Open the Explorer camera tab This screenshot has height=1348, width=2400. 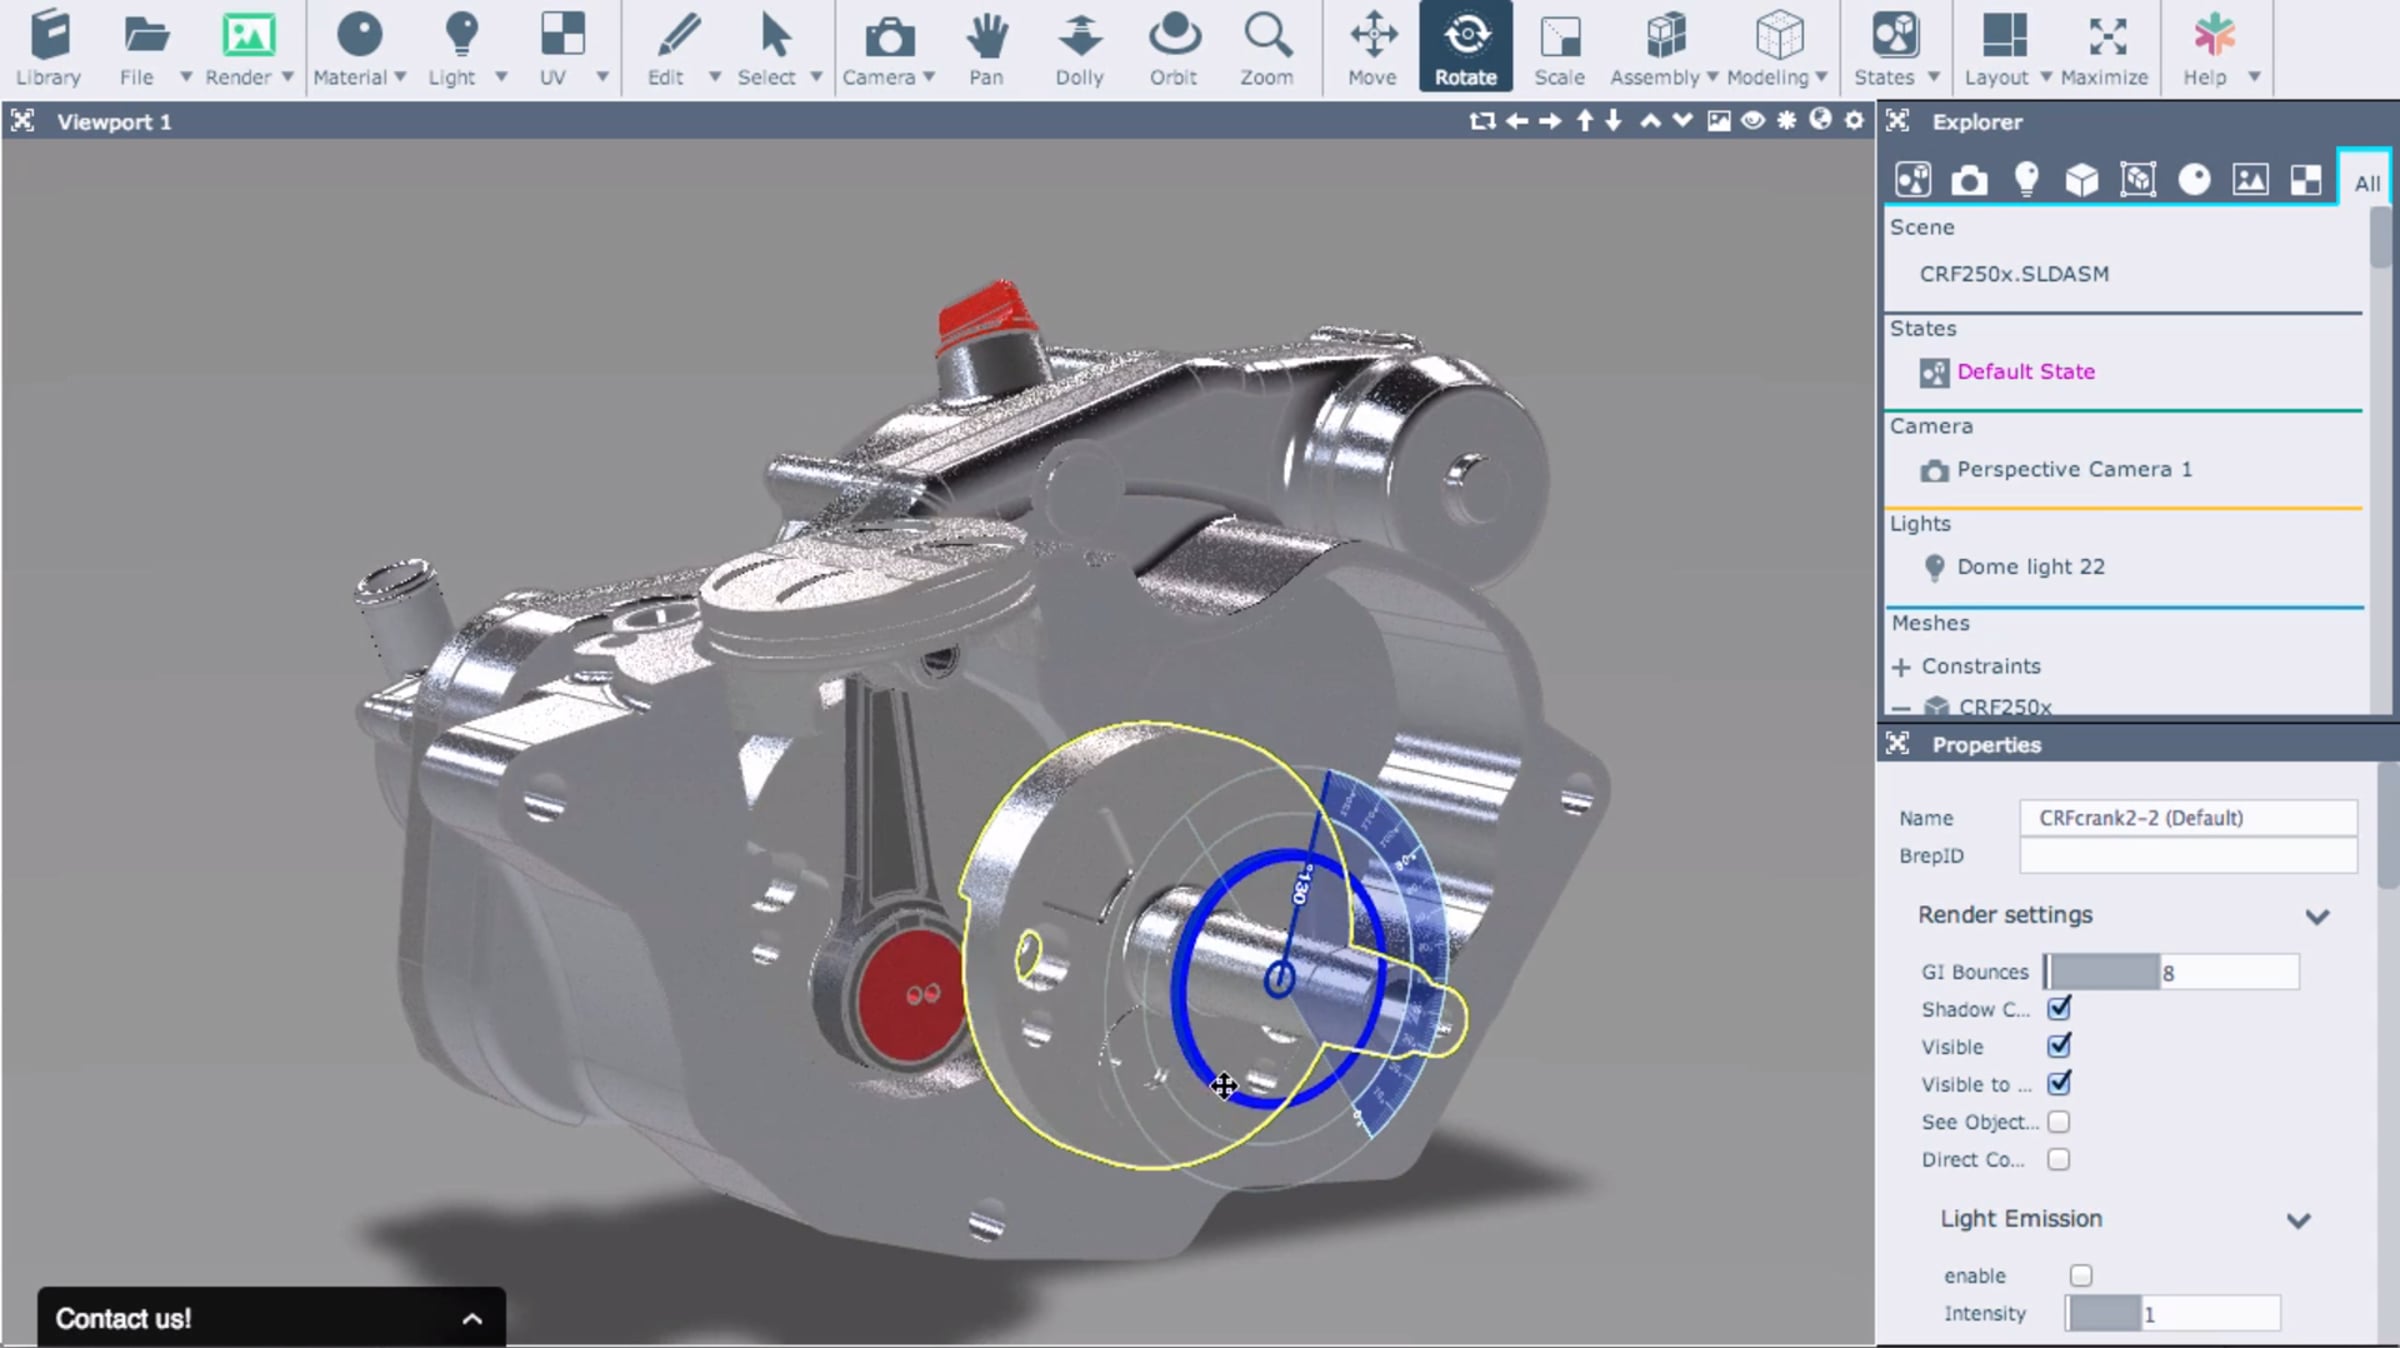coord(1969,180)
